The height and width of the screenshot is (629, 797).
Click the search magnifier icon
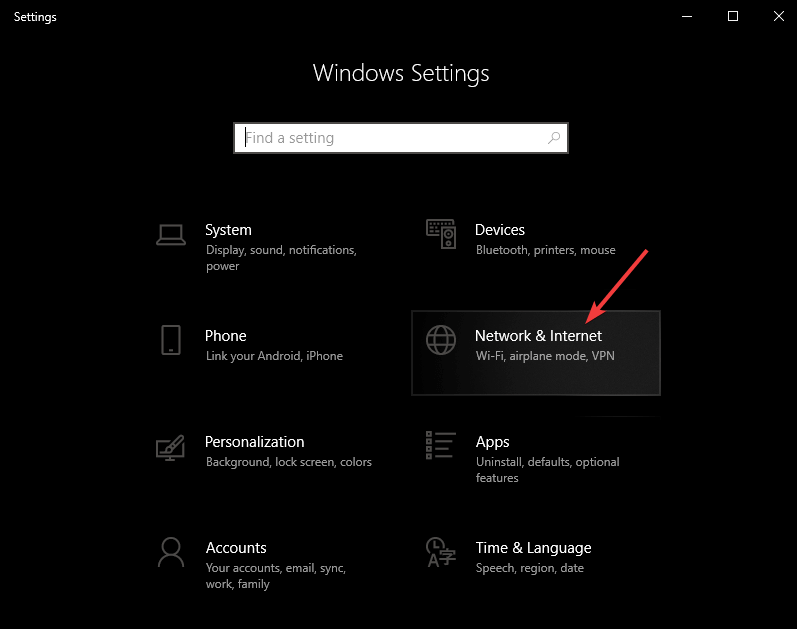554,138
